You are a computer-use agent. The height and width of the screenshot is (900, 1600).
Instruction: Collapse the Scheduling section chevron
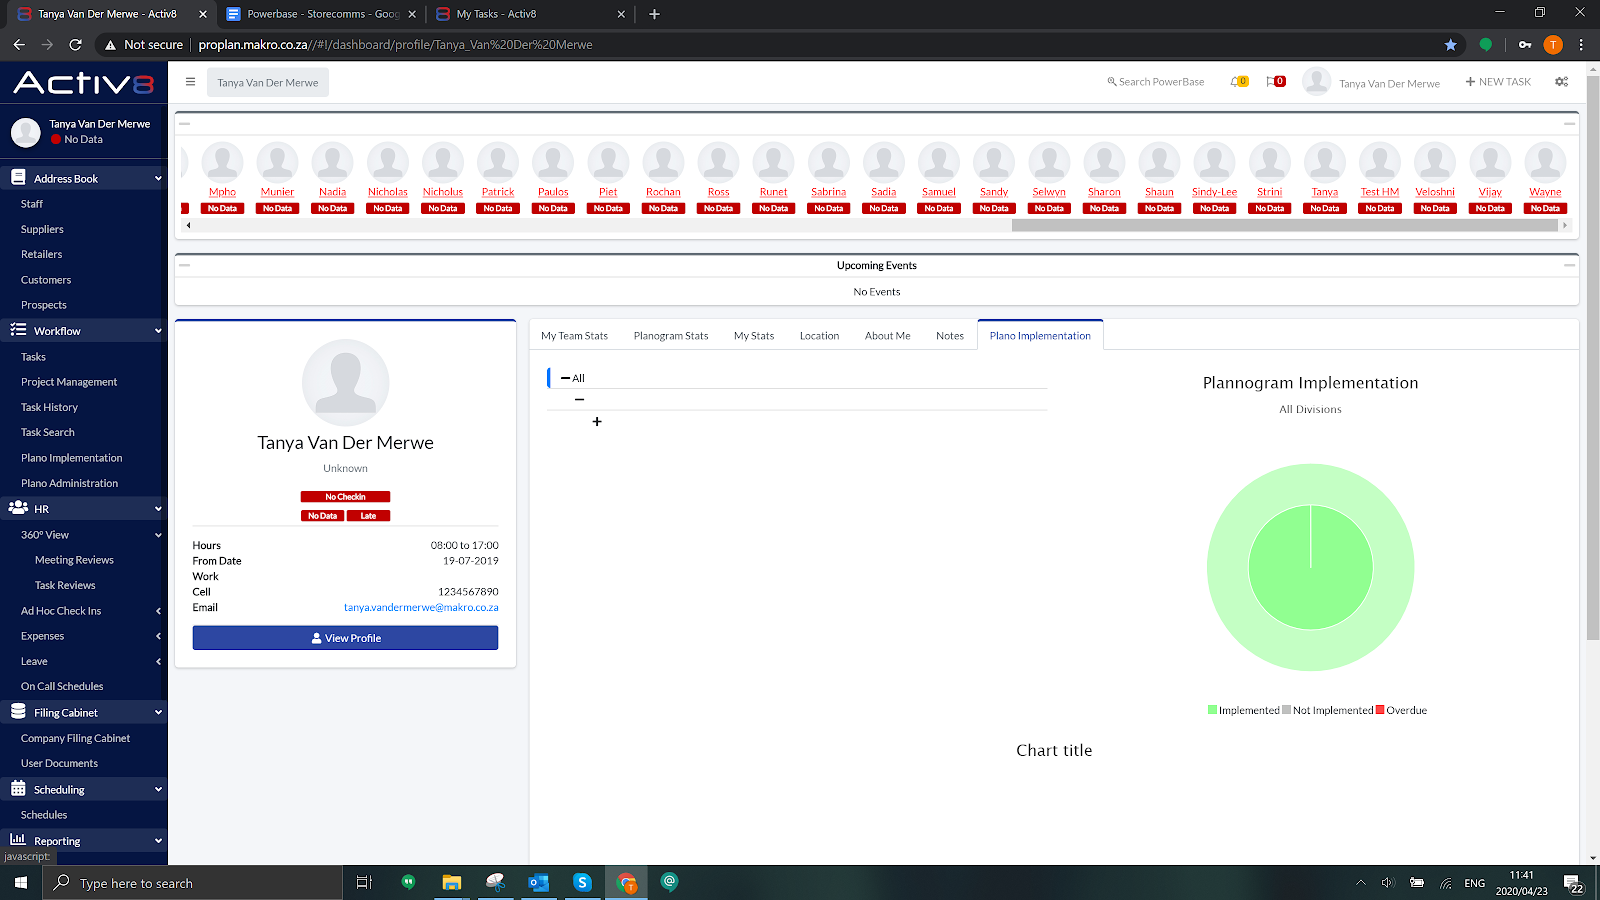(x=158, y=790)
